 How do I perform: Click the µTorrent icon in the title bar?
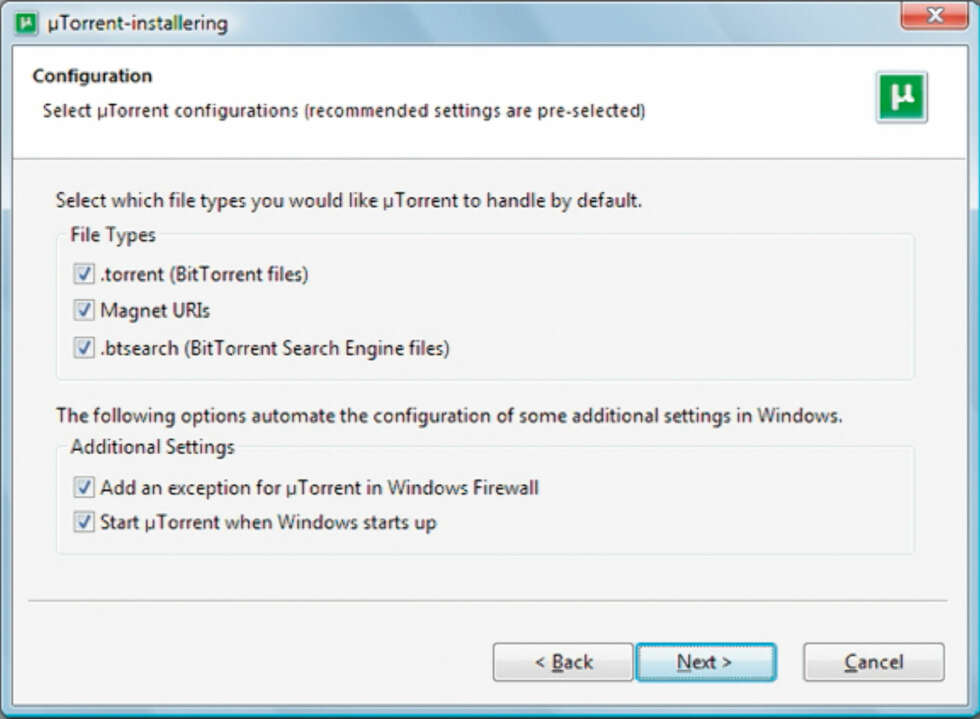click(26, 24)
